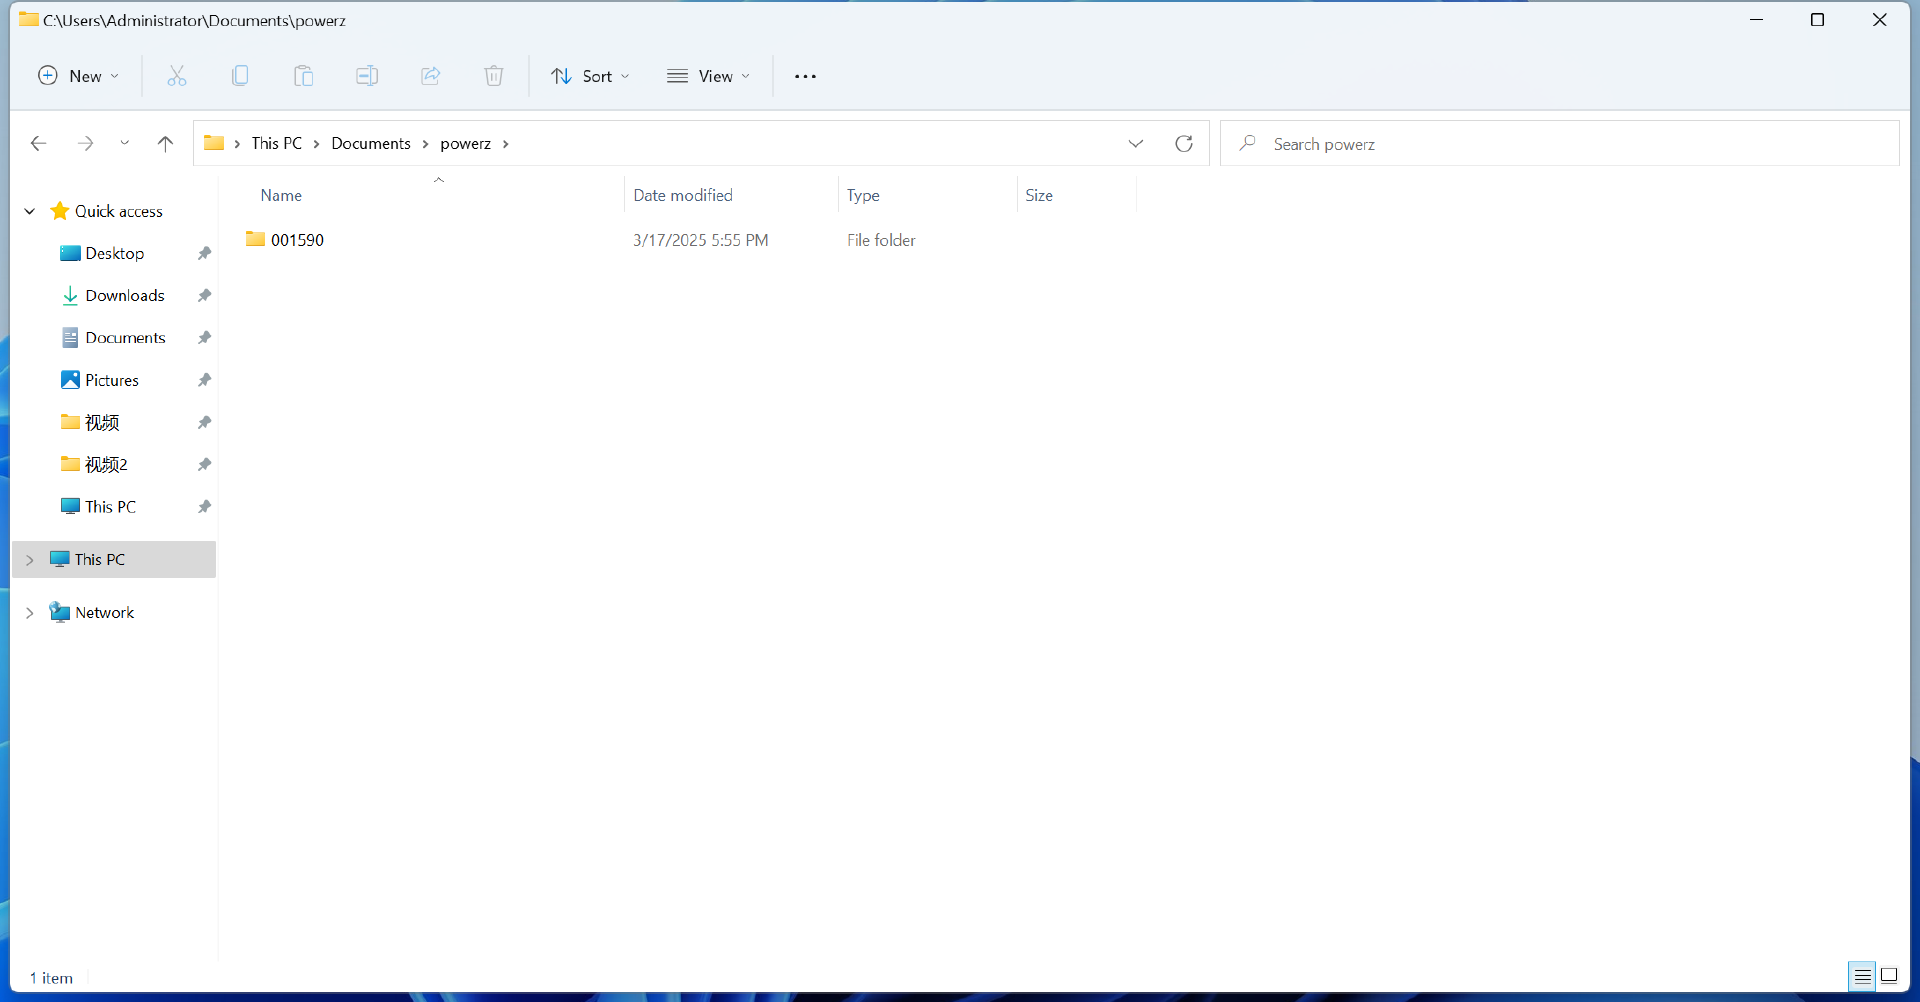
Task: Open the New item menu
Action: click(78, 75)
